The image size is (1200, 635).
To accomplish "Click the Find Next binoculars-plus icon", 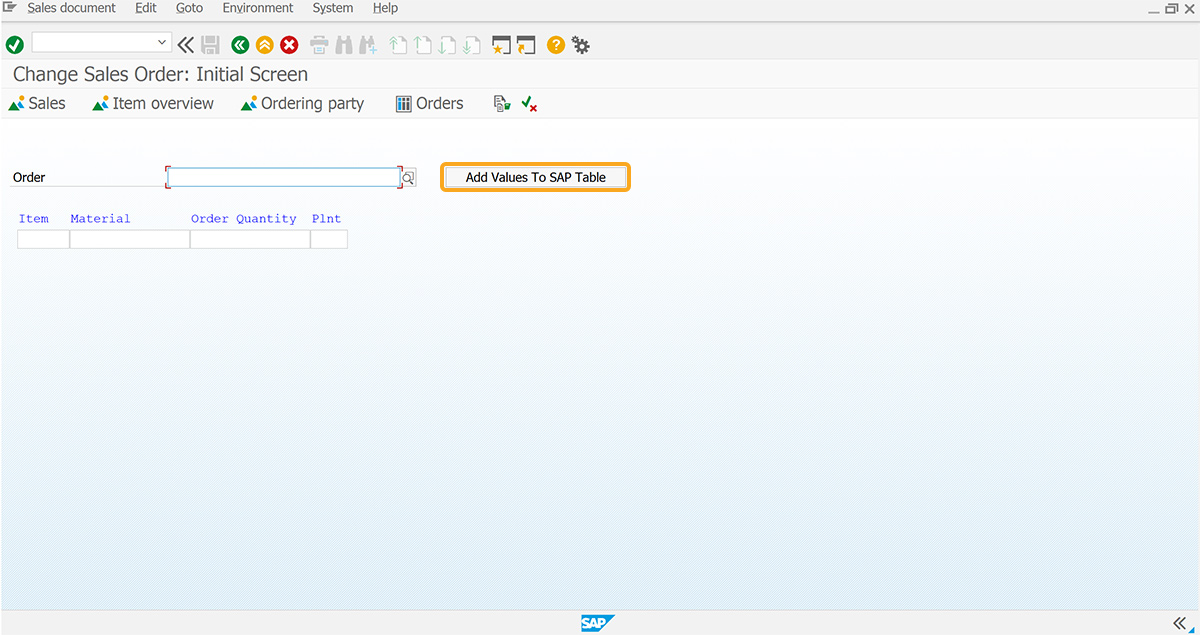I will [x=367, y=44].
